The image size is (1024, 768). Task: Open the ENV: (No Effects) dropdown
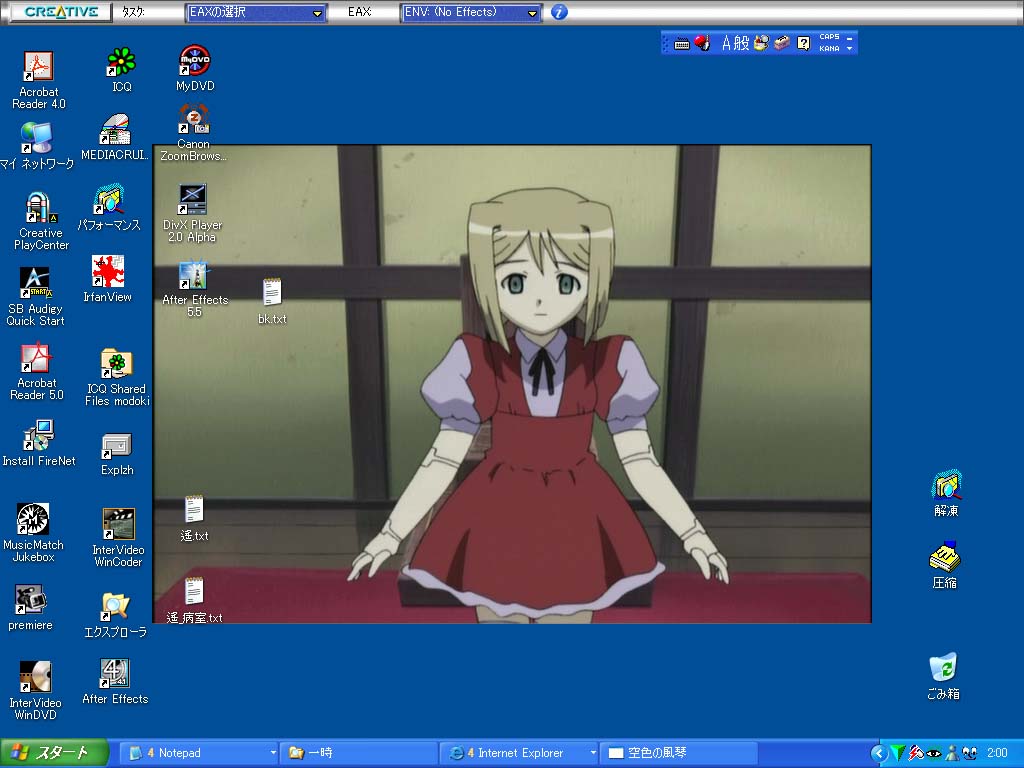pyautogui.click(x=471, y=12)
